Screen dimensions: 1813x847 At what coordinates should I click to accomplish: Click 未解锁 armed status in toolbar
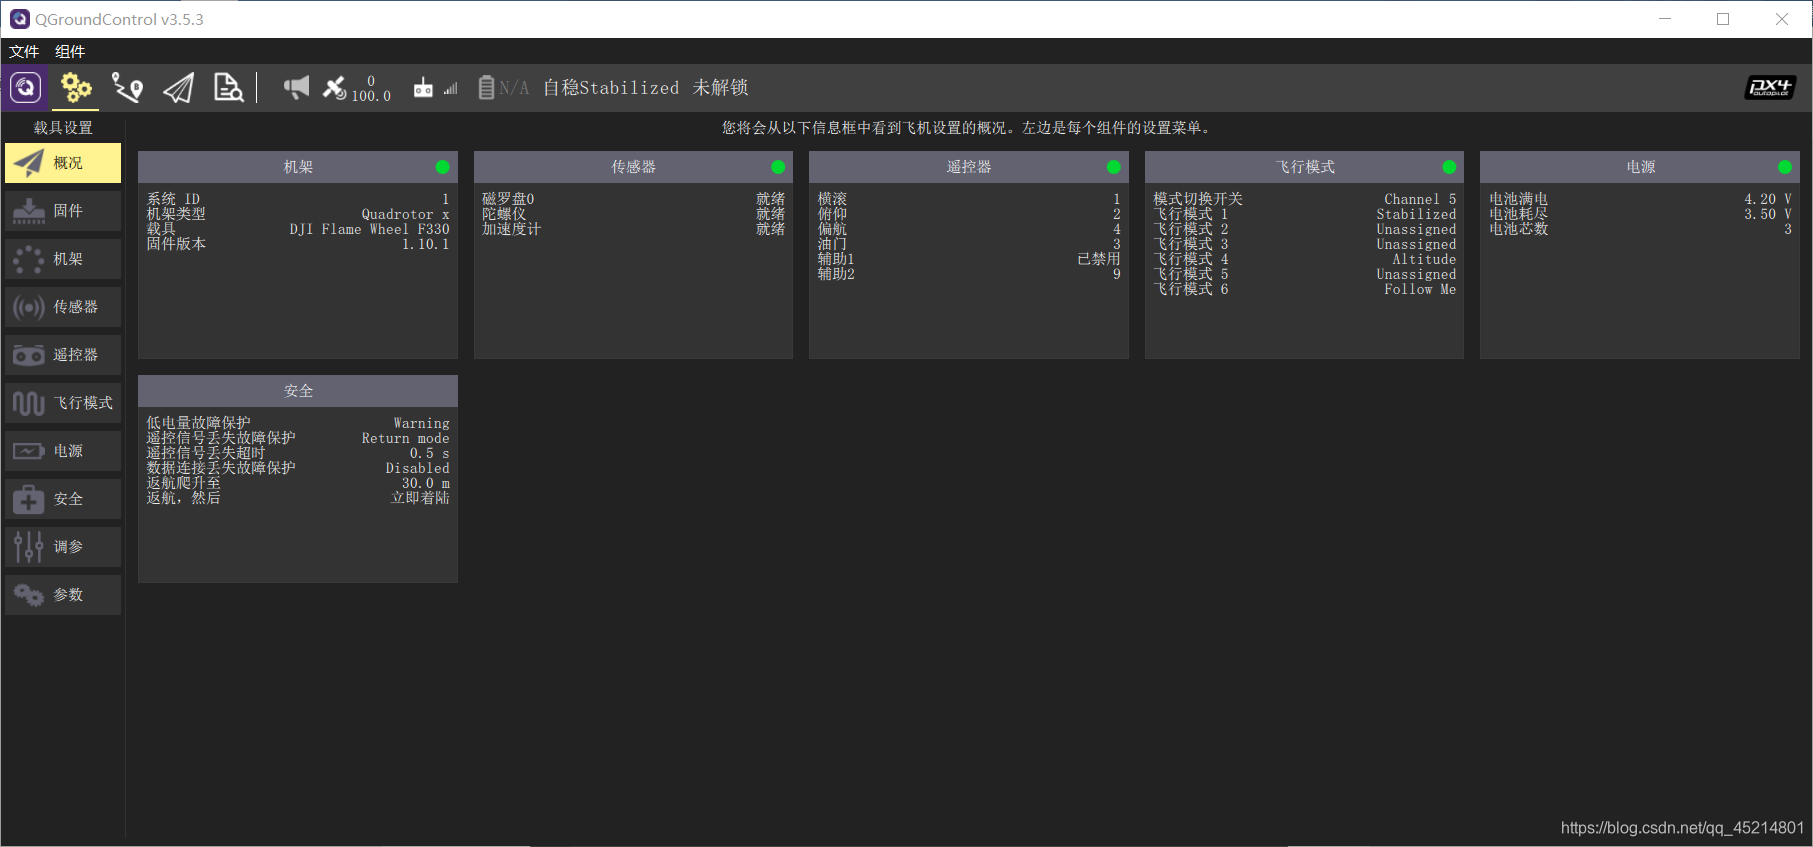click(721, 88)
